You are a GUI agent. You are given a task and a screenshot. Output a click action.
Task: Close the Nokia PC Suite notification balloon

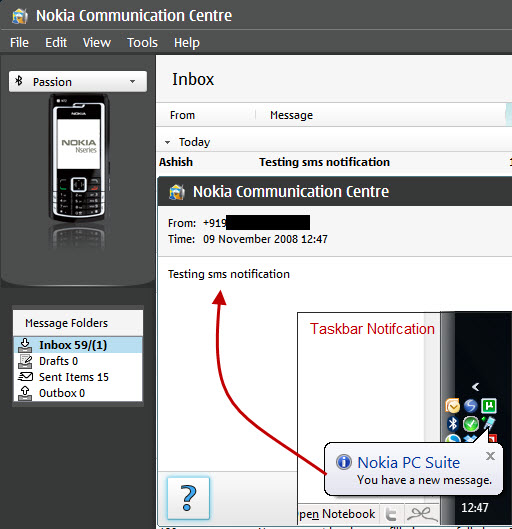(490, 456)
